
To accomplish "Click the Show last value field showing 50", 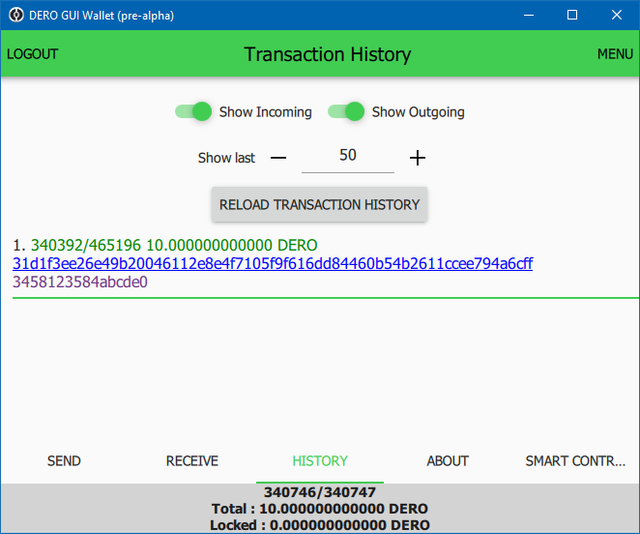I will [x=348, y=156].
